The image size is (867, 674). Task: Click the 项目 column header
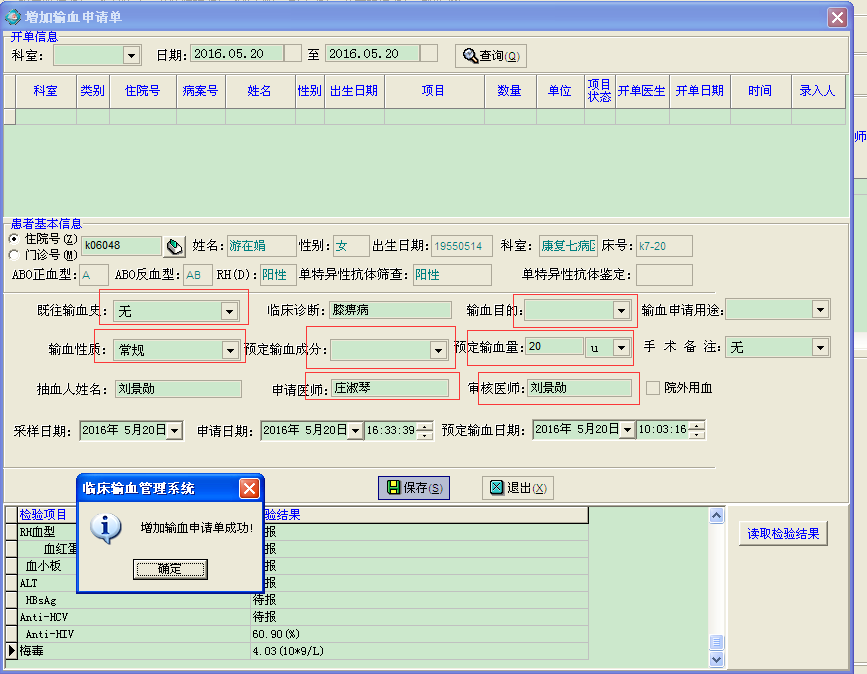click(x=434, y=91)
